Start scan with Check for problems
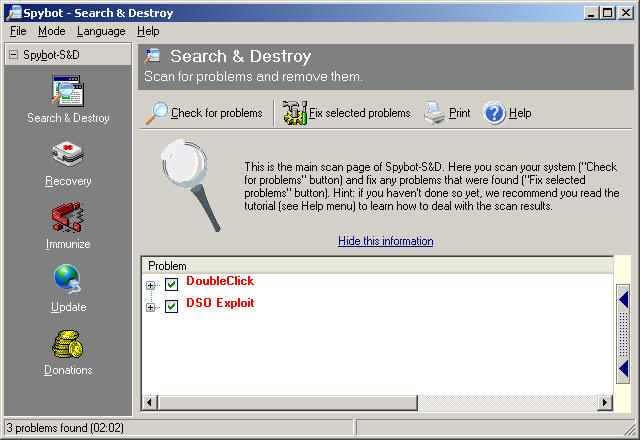 coord(205,113)
